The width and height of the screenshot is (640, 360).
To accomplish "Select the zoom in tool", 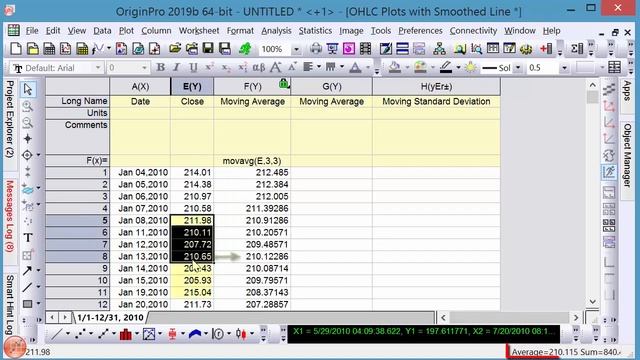I will [x=28, y=106].
